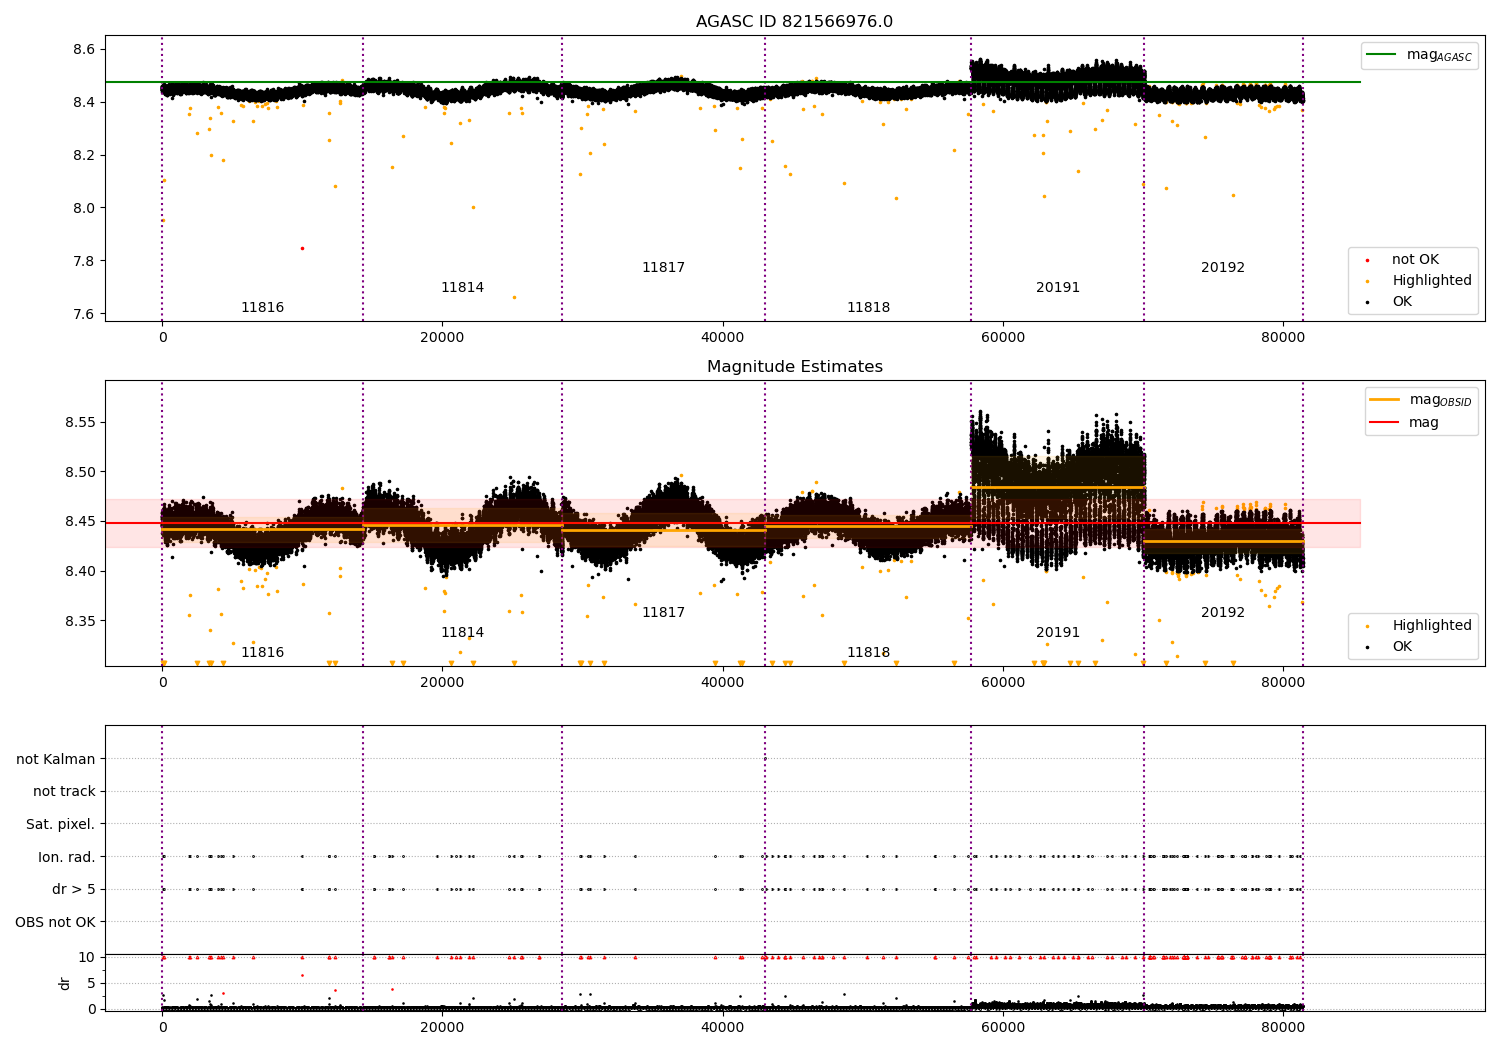Image resolution: width=1500 pixels, height=1050 pixels.
Task: Click the lowest orange outlier near 7.66
Action: pyautogui.click(x=514, y=297)
